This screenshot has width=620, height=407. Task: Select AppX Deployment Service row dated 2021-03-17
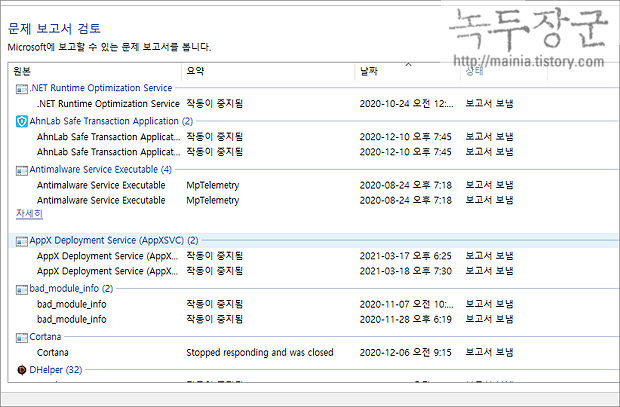pyautogui.click(x=313, y=256)
